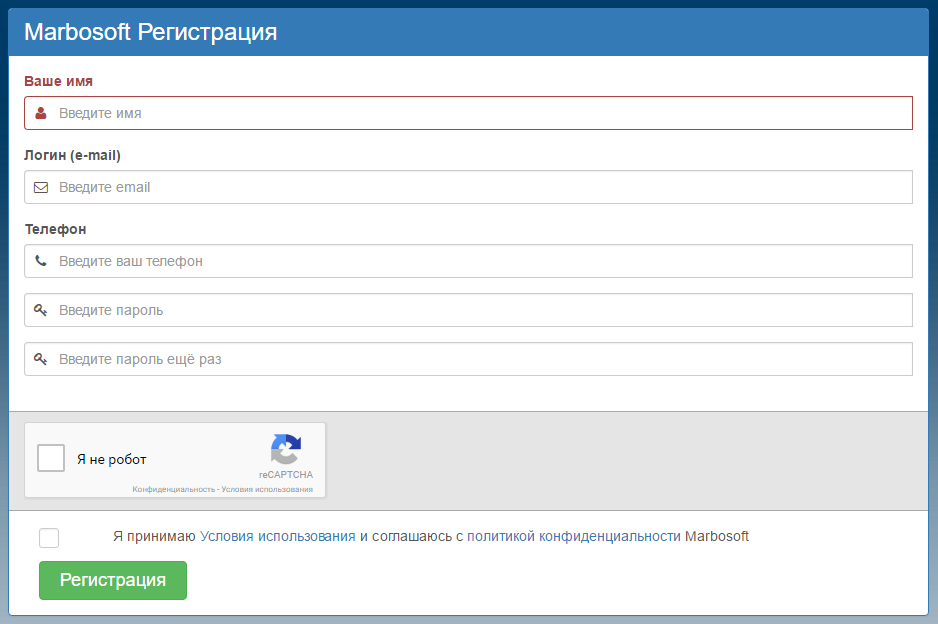Click the 'Я не робот' text
938x624 pixels.
click(x=112, y=459)
